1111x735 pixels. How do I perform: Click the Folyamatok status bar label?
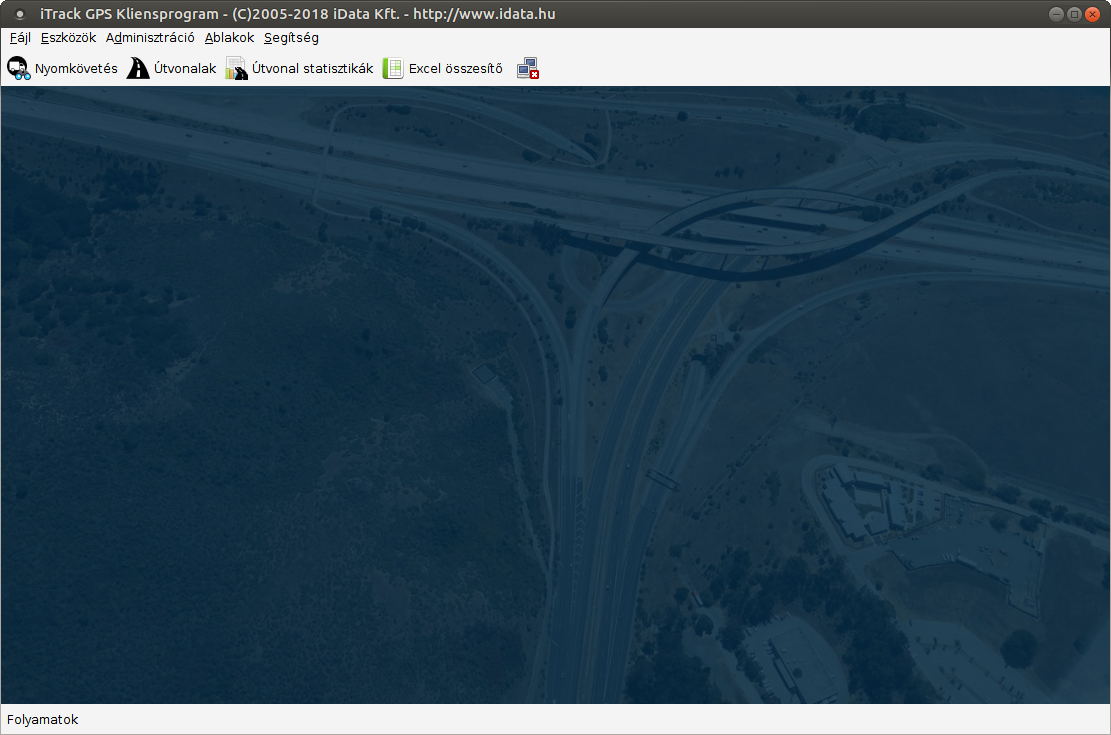click(x=42, y=720)
